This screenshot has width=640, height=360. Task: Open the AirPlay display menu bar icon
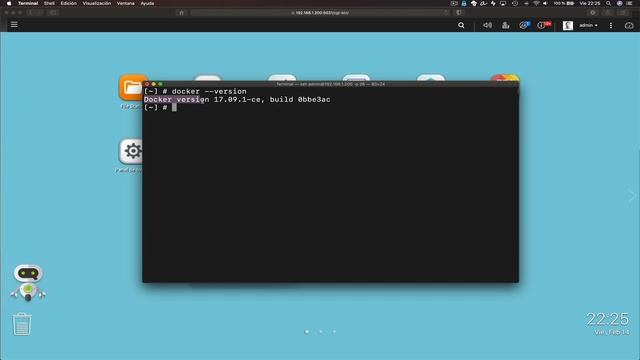[503, 3]
